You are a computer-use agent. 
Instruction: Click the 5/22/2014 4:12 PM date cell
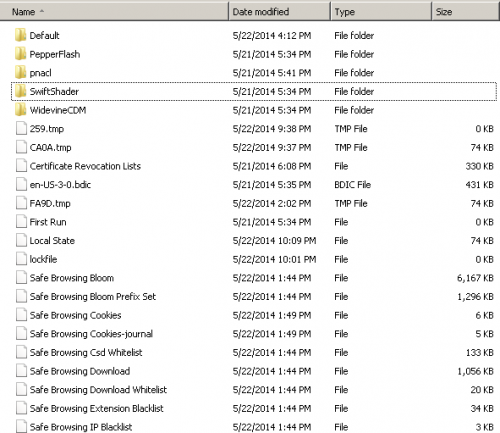272,35
